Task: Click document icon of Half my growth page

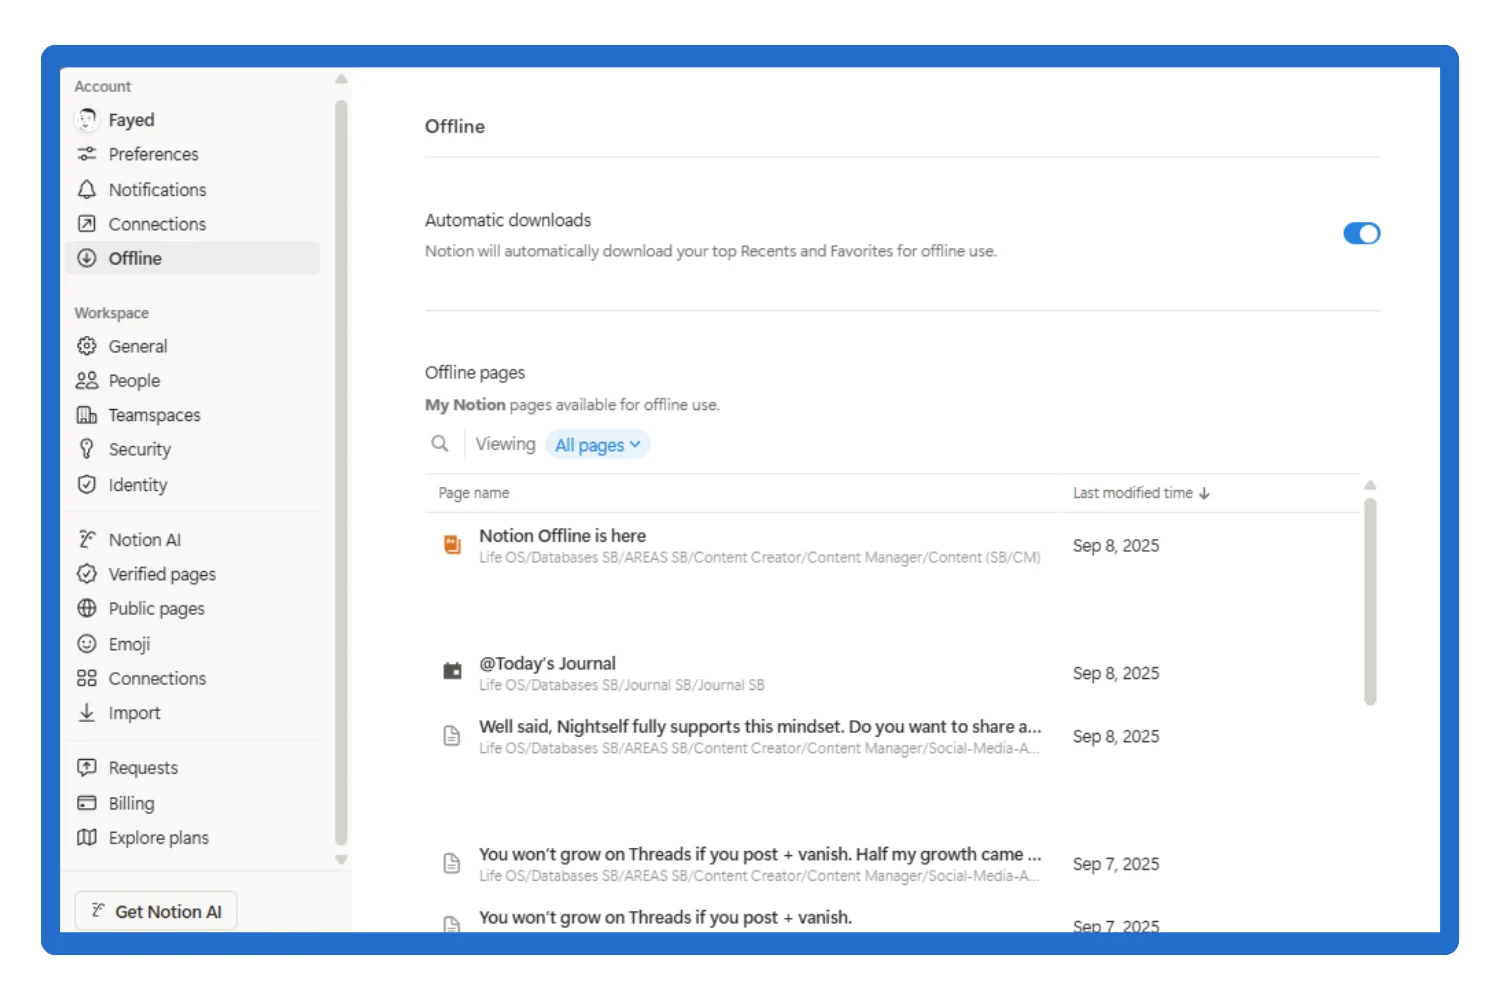Action: pos(452,863)
